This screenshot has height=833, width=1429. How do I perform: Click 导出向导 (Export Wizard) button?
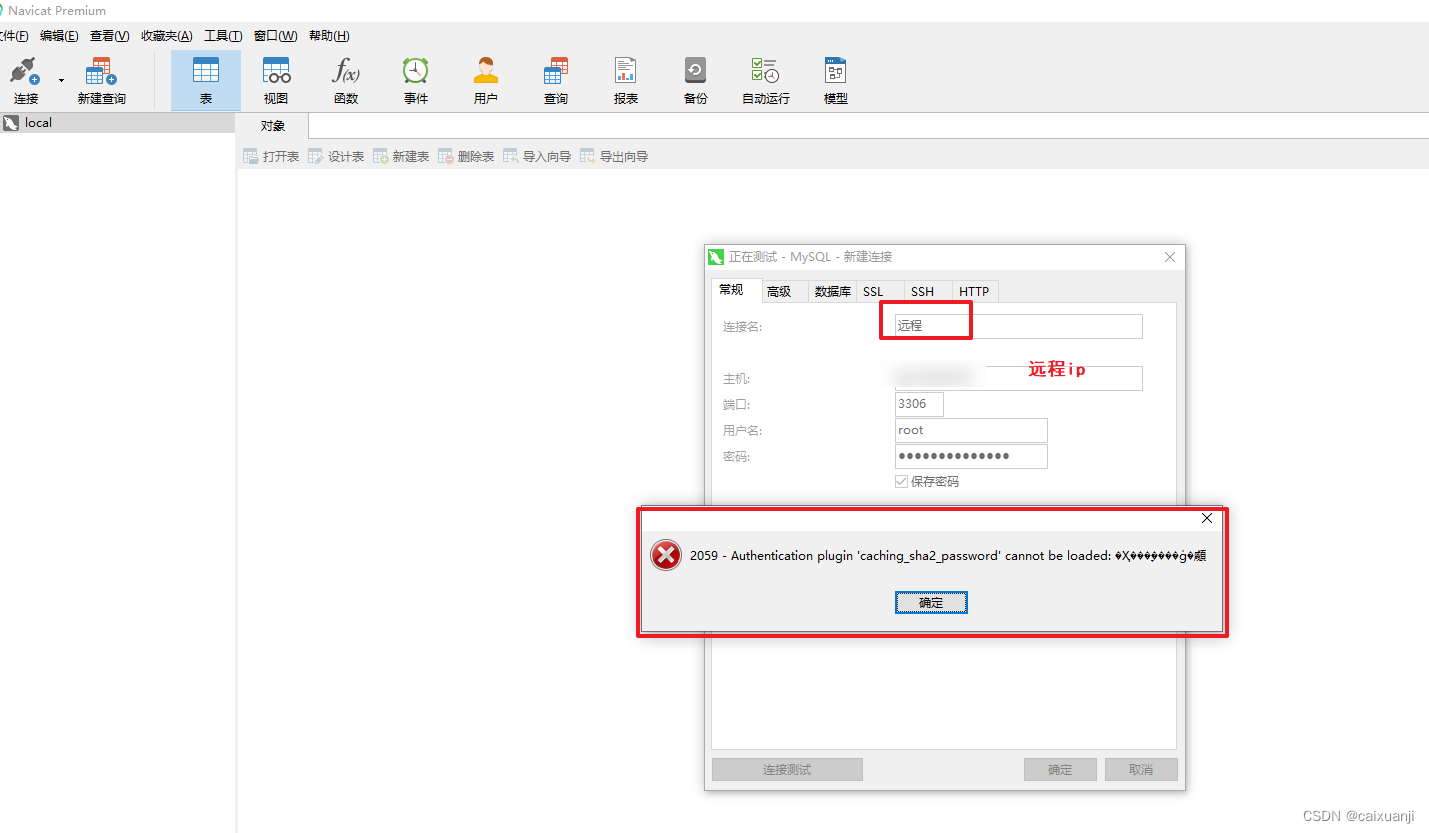tap(614, 157)
